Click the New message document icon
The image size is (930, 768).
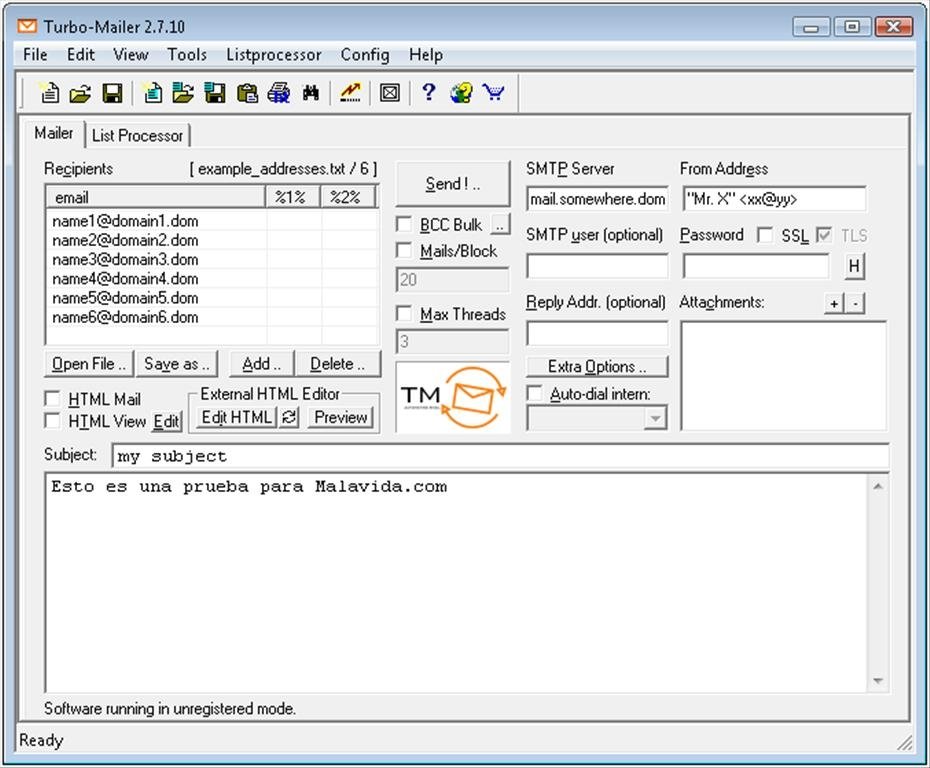pyautogui.click(x=49, y=93)
